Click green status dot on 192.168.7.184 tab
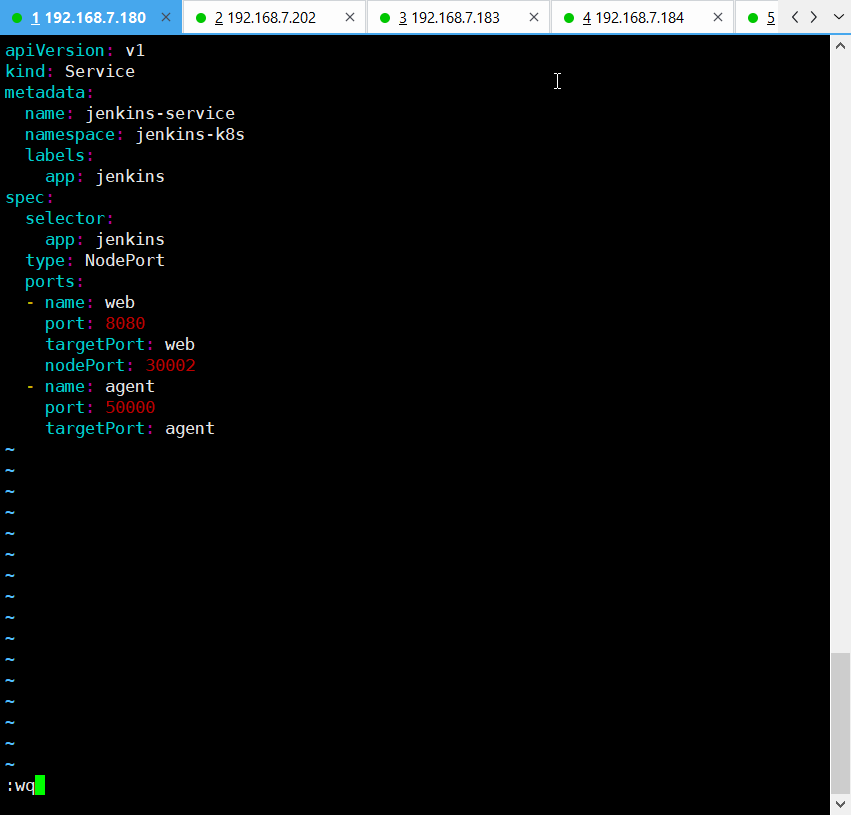 click(x=569, y=18)
